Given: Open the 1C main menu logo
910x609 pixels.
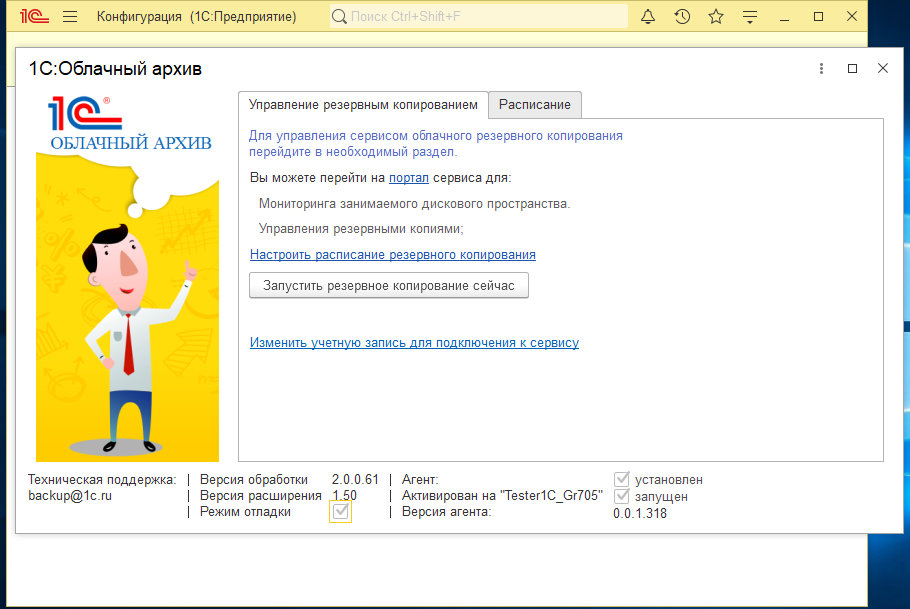Looking at the screenshot, I should (34, 16).
